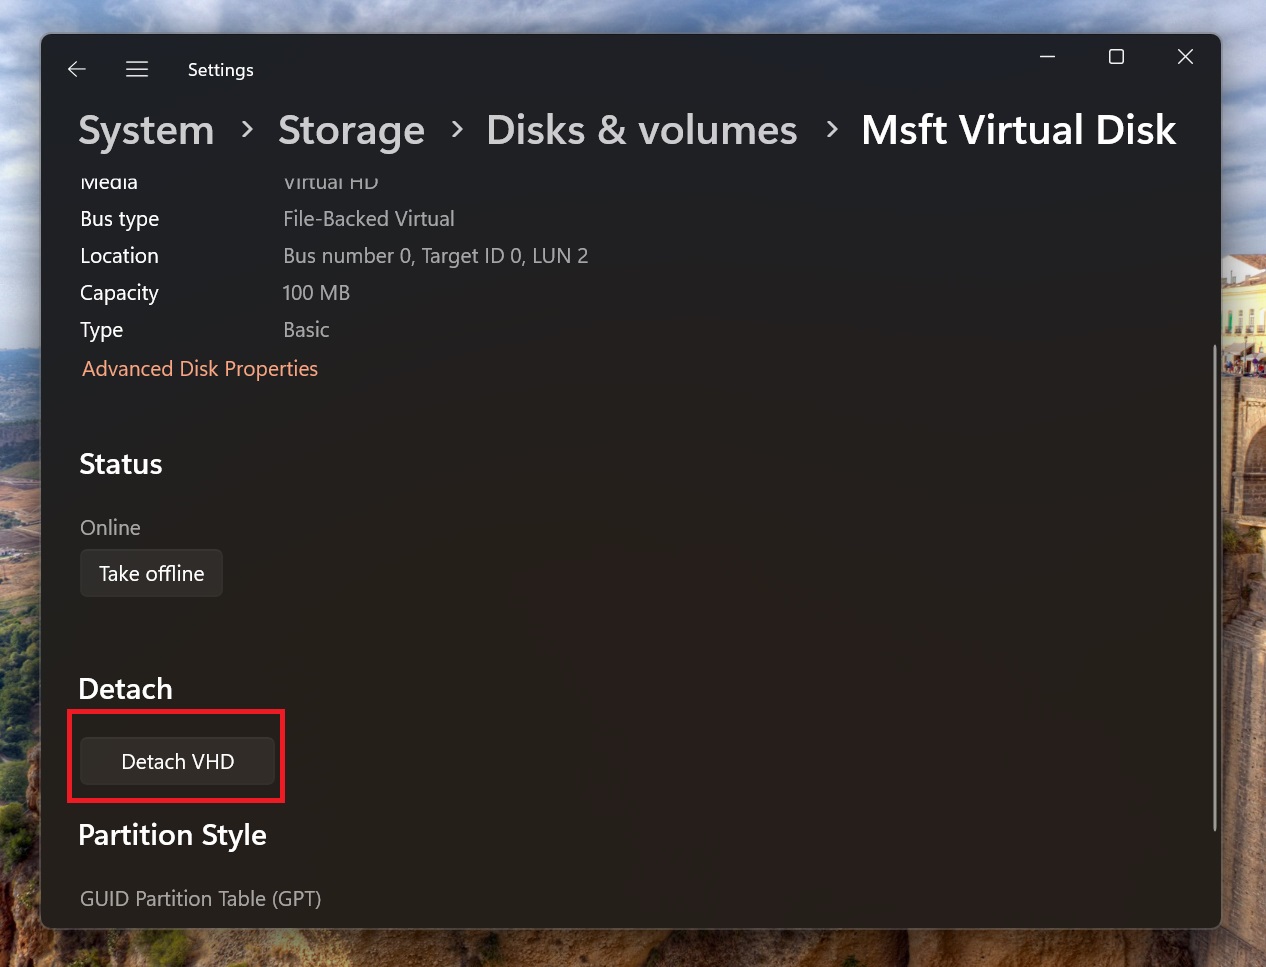Click the Partition Style heading
Viewport: 1266px width, 967px height.
pyautogui.click(x=173, y=835)
